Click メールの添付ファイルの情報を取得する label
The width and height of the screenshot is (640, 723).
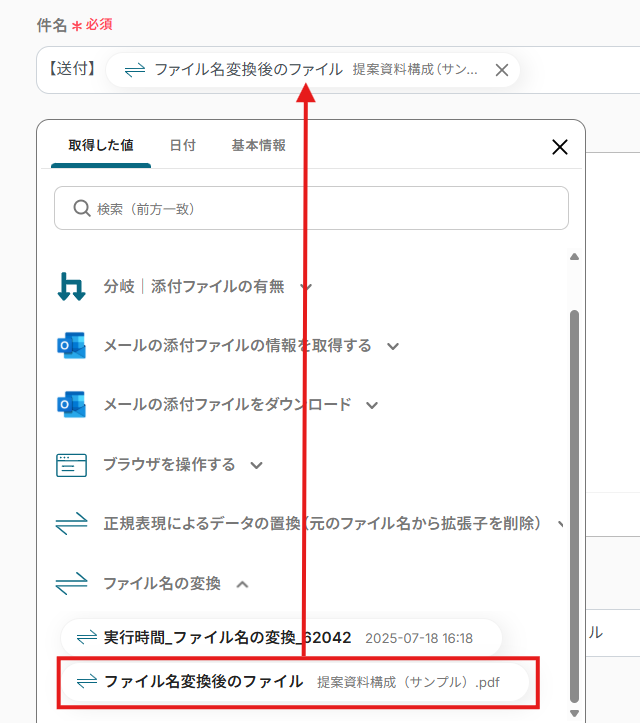pos(237,345)
